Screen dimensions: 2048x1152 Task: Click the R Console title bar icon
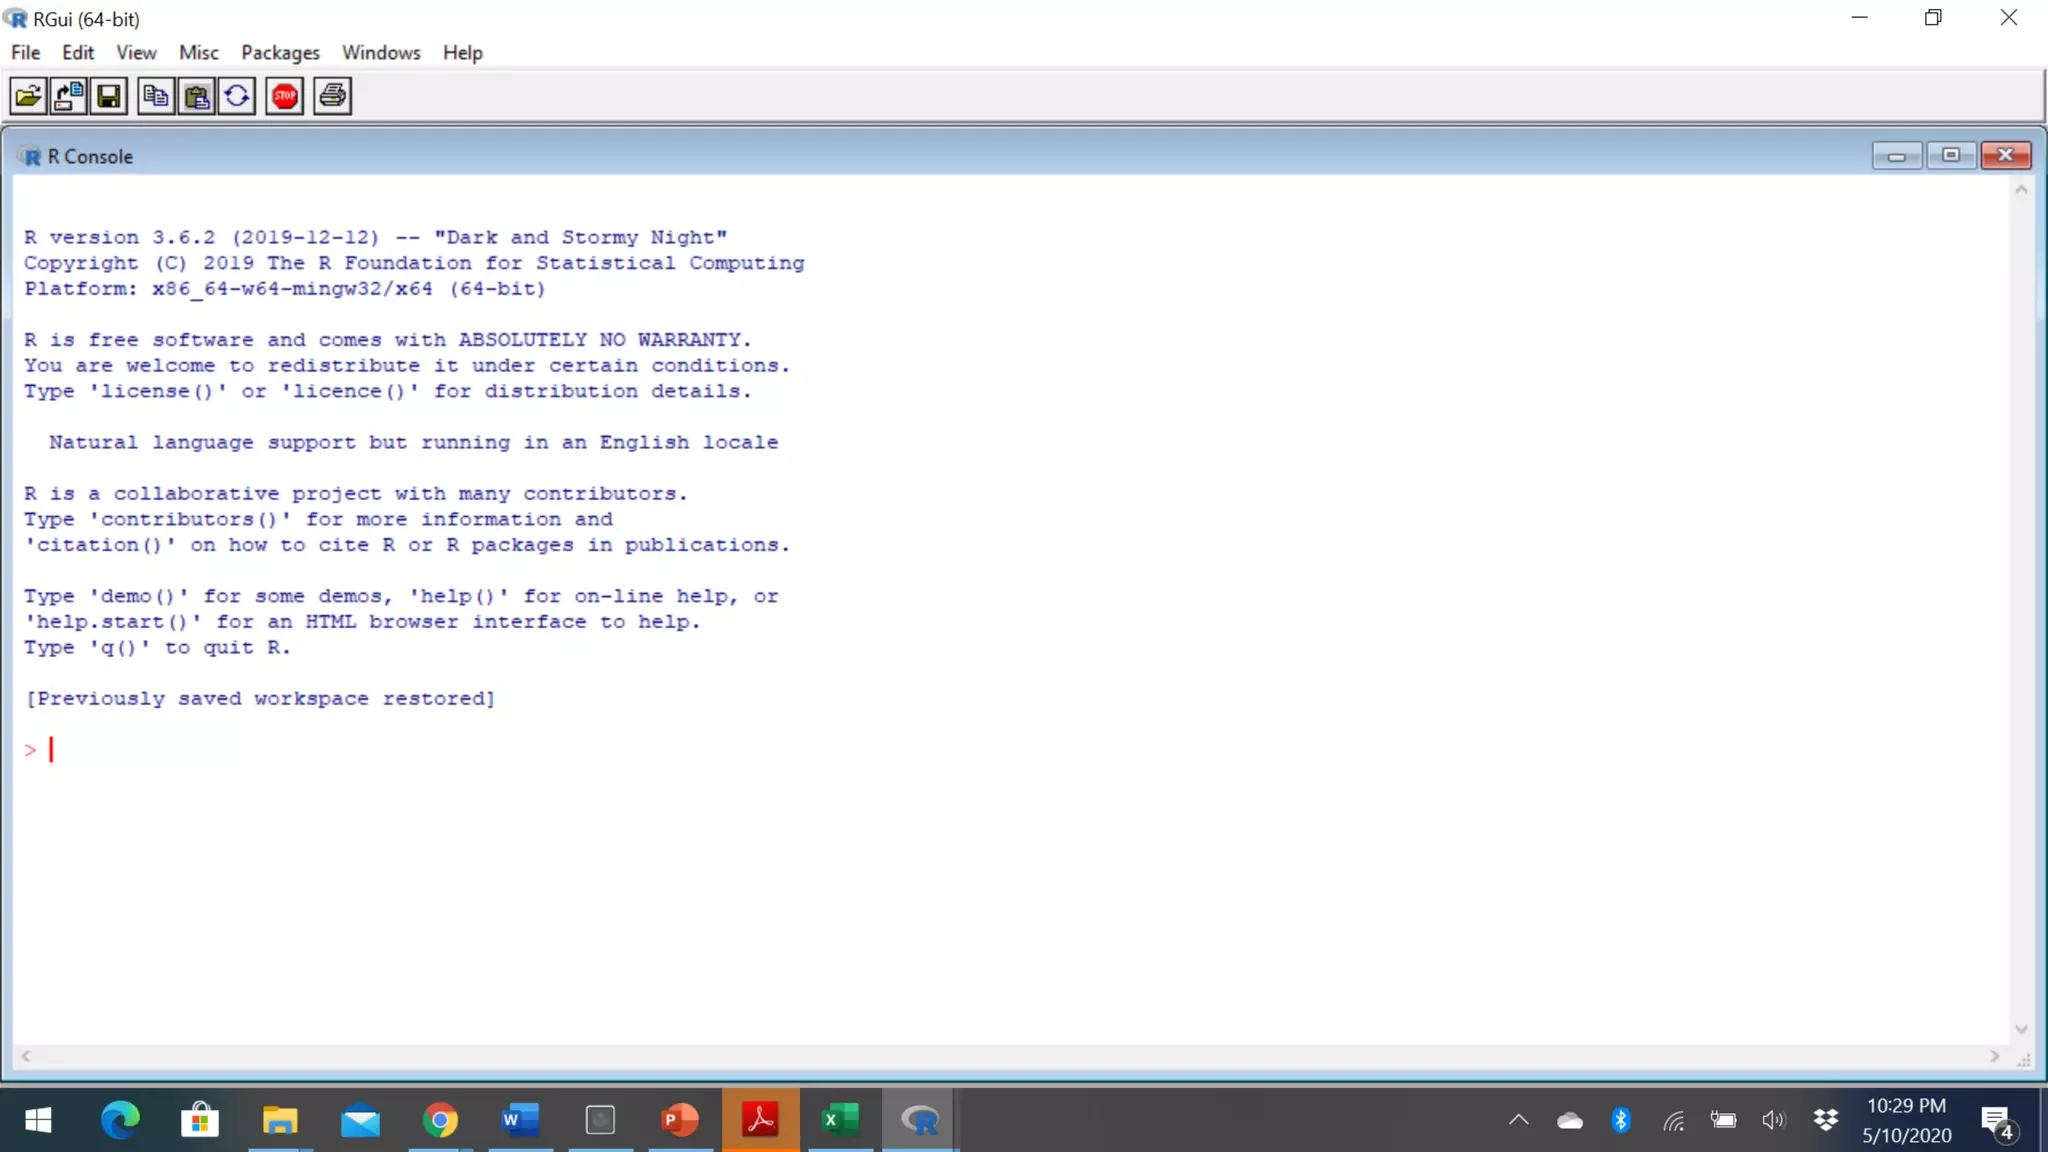(30, 156)
